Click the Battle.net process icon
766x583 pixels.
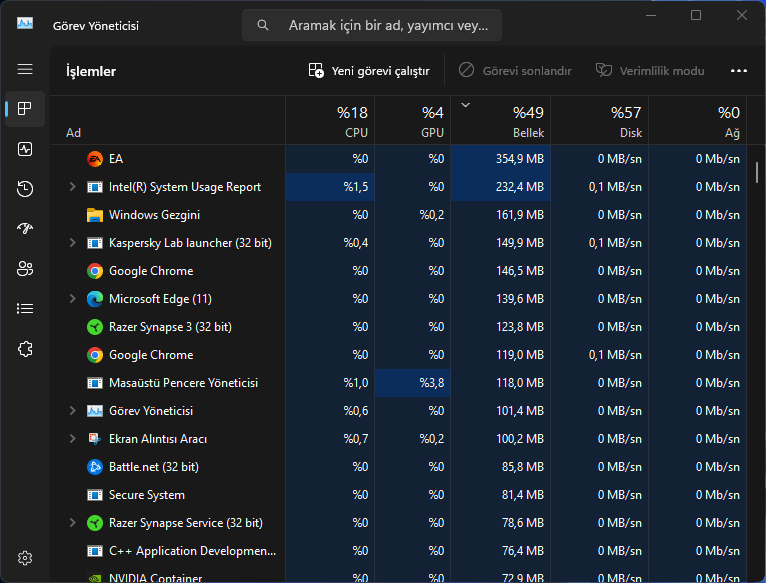[x=95, y=467]
